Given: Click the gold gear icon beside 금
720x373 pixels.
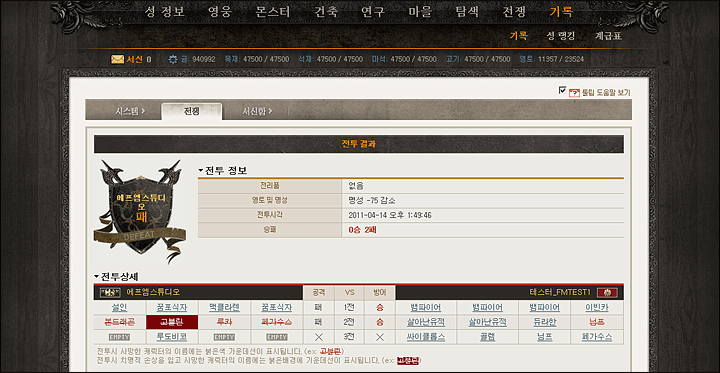Looking at the screenshot, I should (x=173, y=59).
